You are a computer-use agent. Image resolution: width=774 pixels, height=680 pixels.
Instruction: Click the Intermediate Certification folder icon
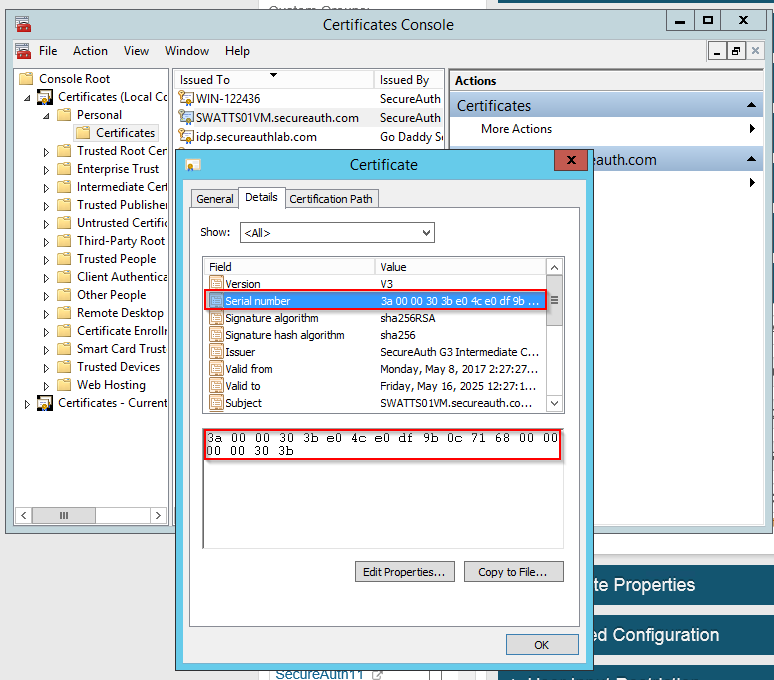tap(64, 187)
